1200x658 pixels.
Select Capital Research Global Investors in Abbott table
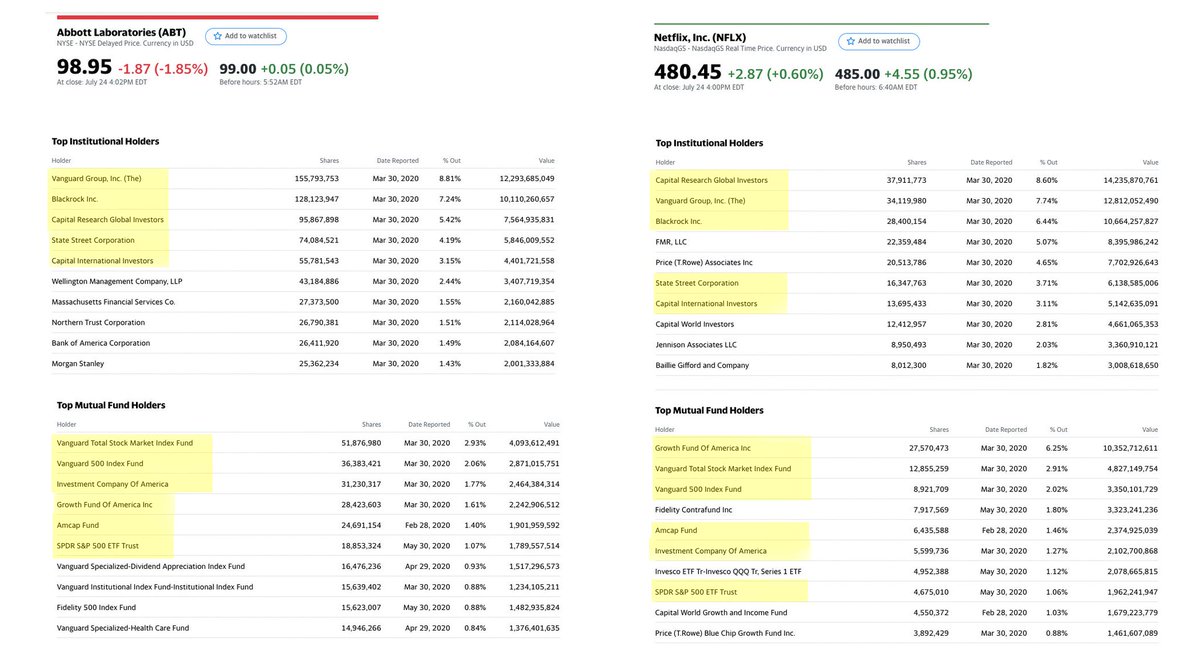(x=107, y=219)
